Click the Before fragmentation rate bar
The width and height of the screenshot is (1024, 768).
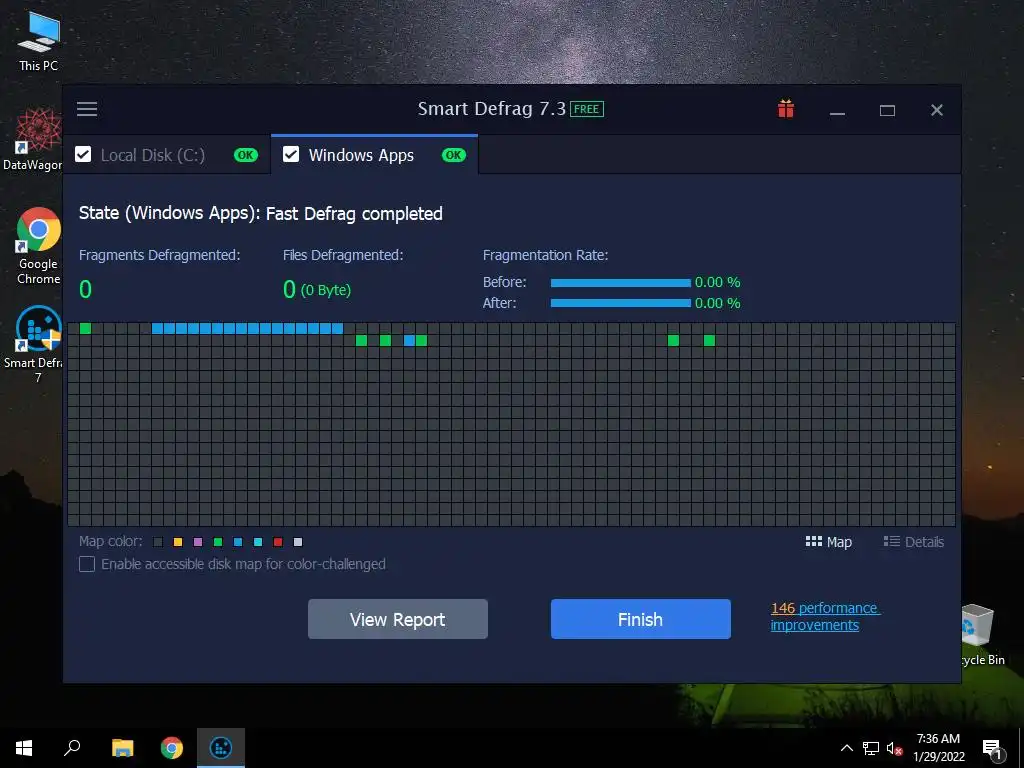click(x=620, y=283)
